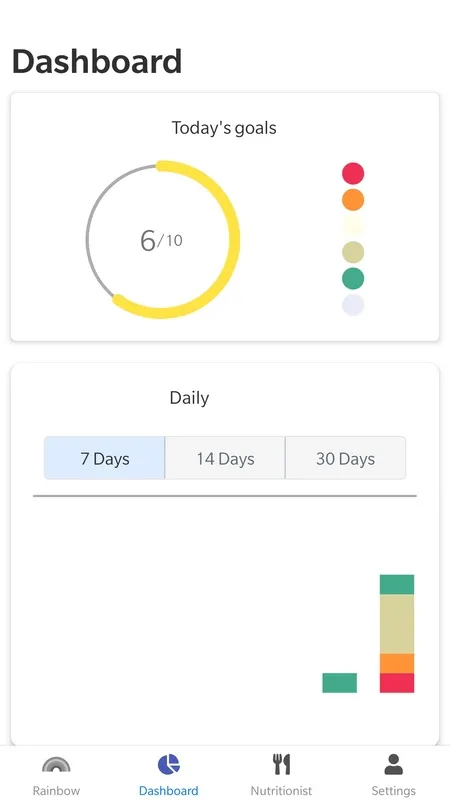The width and height of the screenshot is (450, 800).
Task: Tap the tall bar's tan segment
Action: tap(397, 624)
